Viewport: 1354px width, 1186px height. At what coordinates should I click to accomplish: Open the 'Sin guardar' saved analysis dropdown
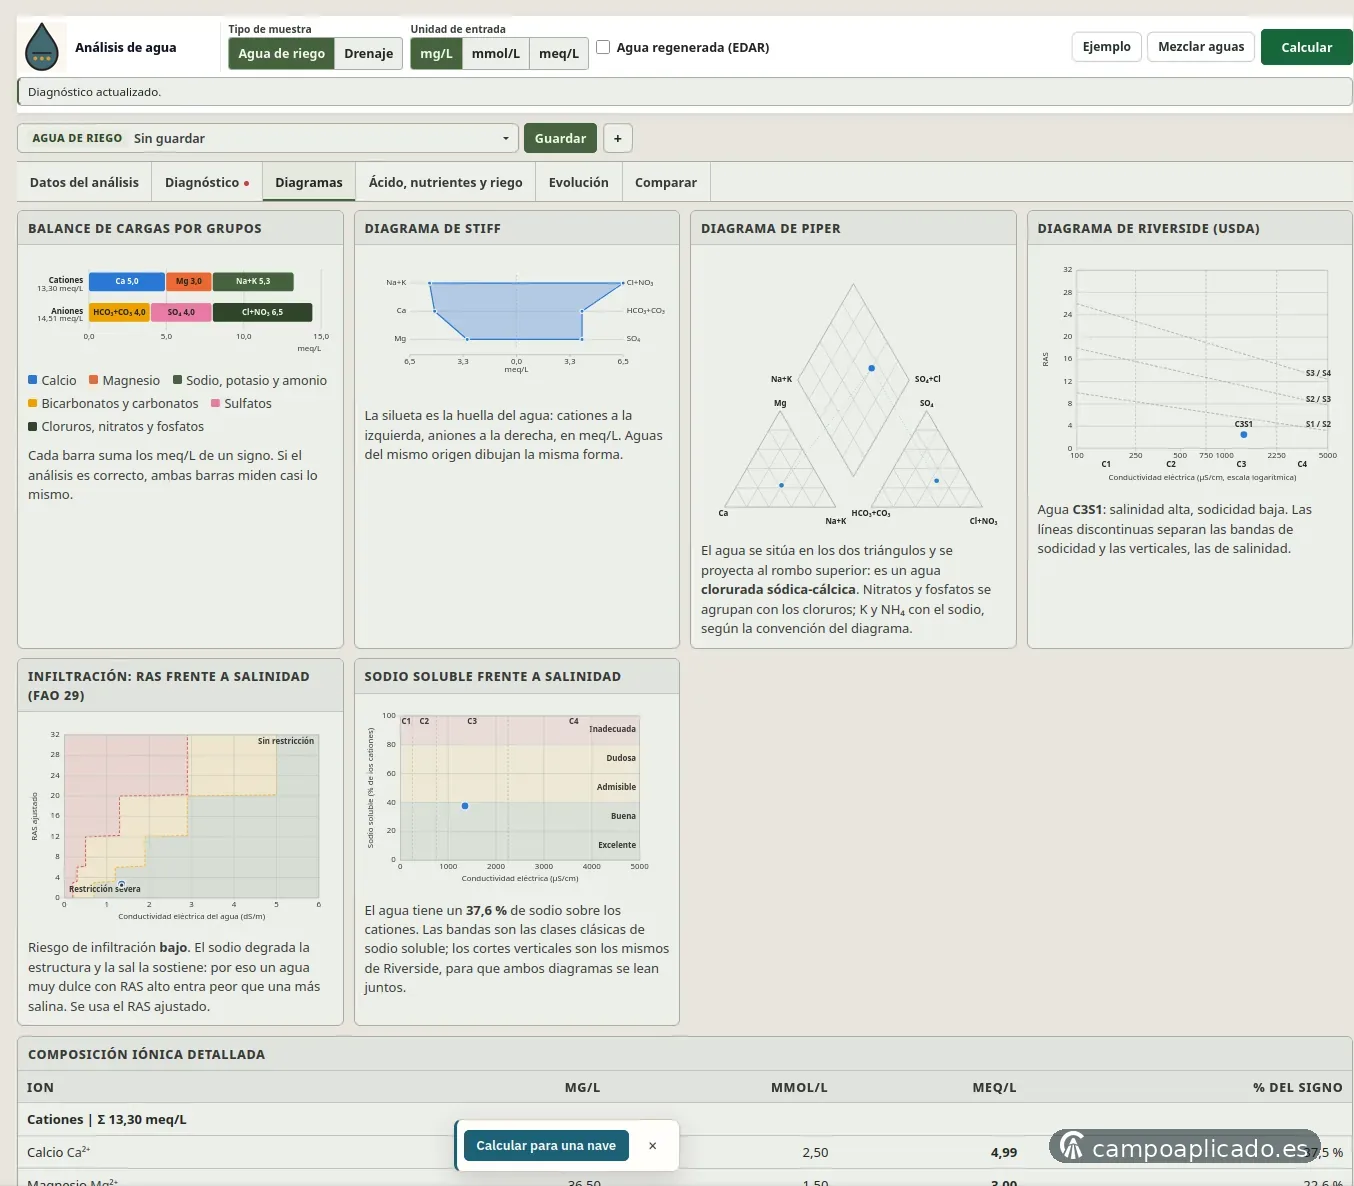pos(267,138)
